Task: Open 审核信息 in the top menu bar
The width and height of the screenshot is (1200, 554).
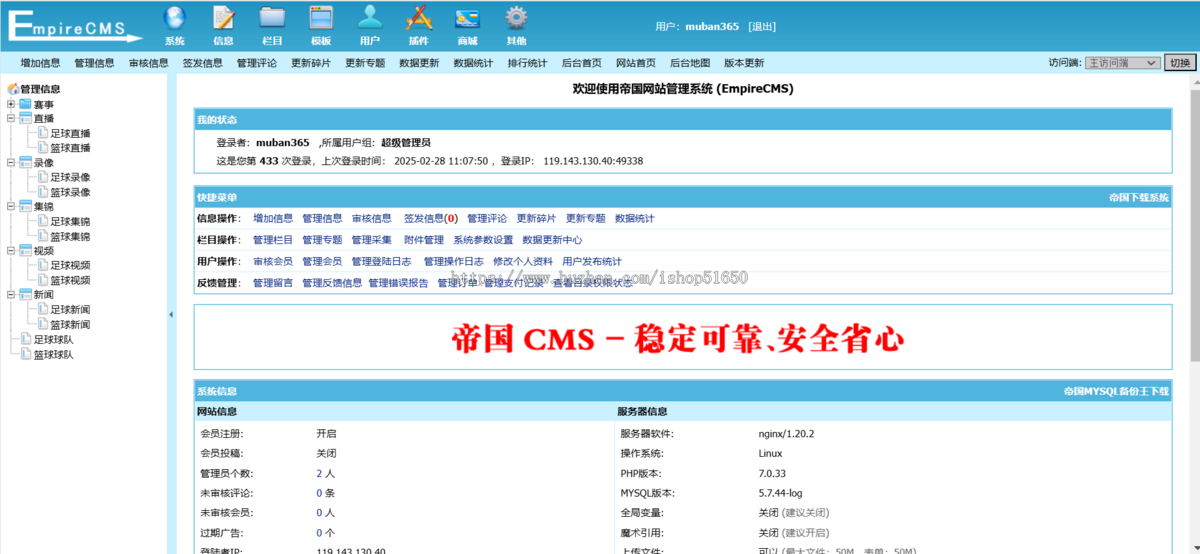Action: click(148, 63)
